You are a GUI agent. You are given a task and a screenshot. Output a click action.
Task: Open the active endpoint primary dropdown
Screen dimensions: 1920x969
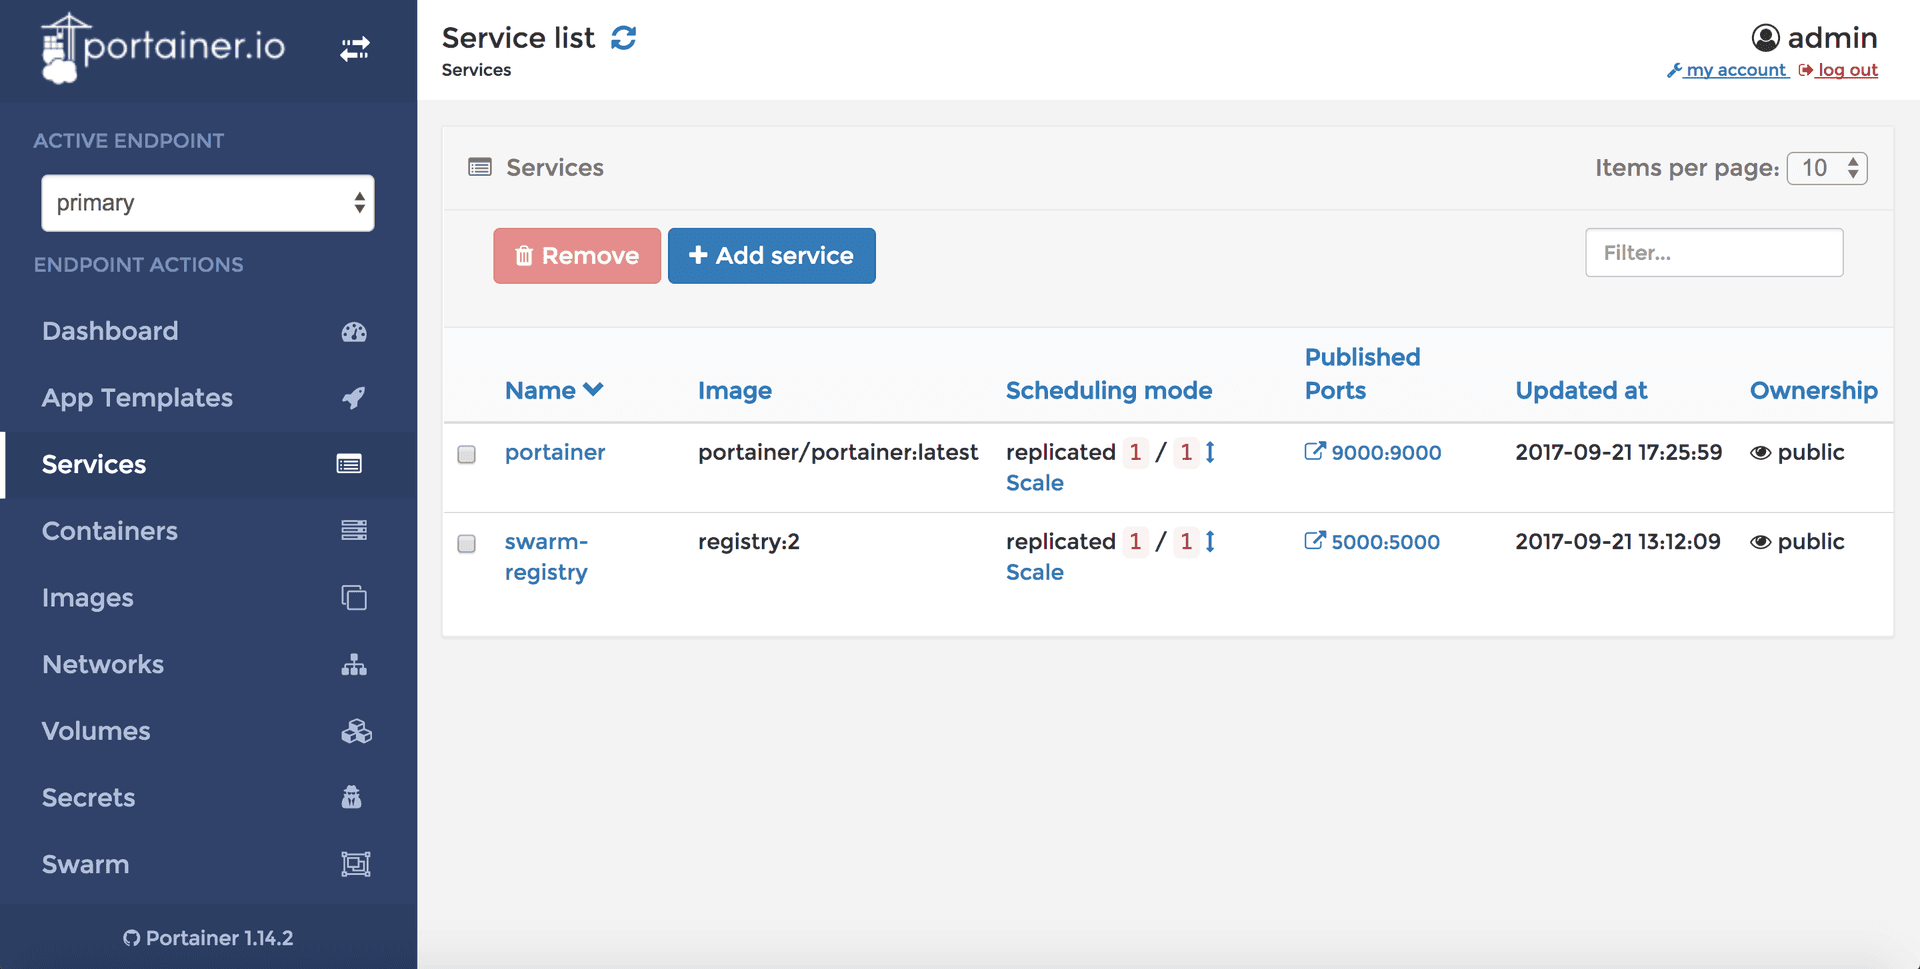(x=208, y=203)
